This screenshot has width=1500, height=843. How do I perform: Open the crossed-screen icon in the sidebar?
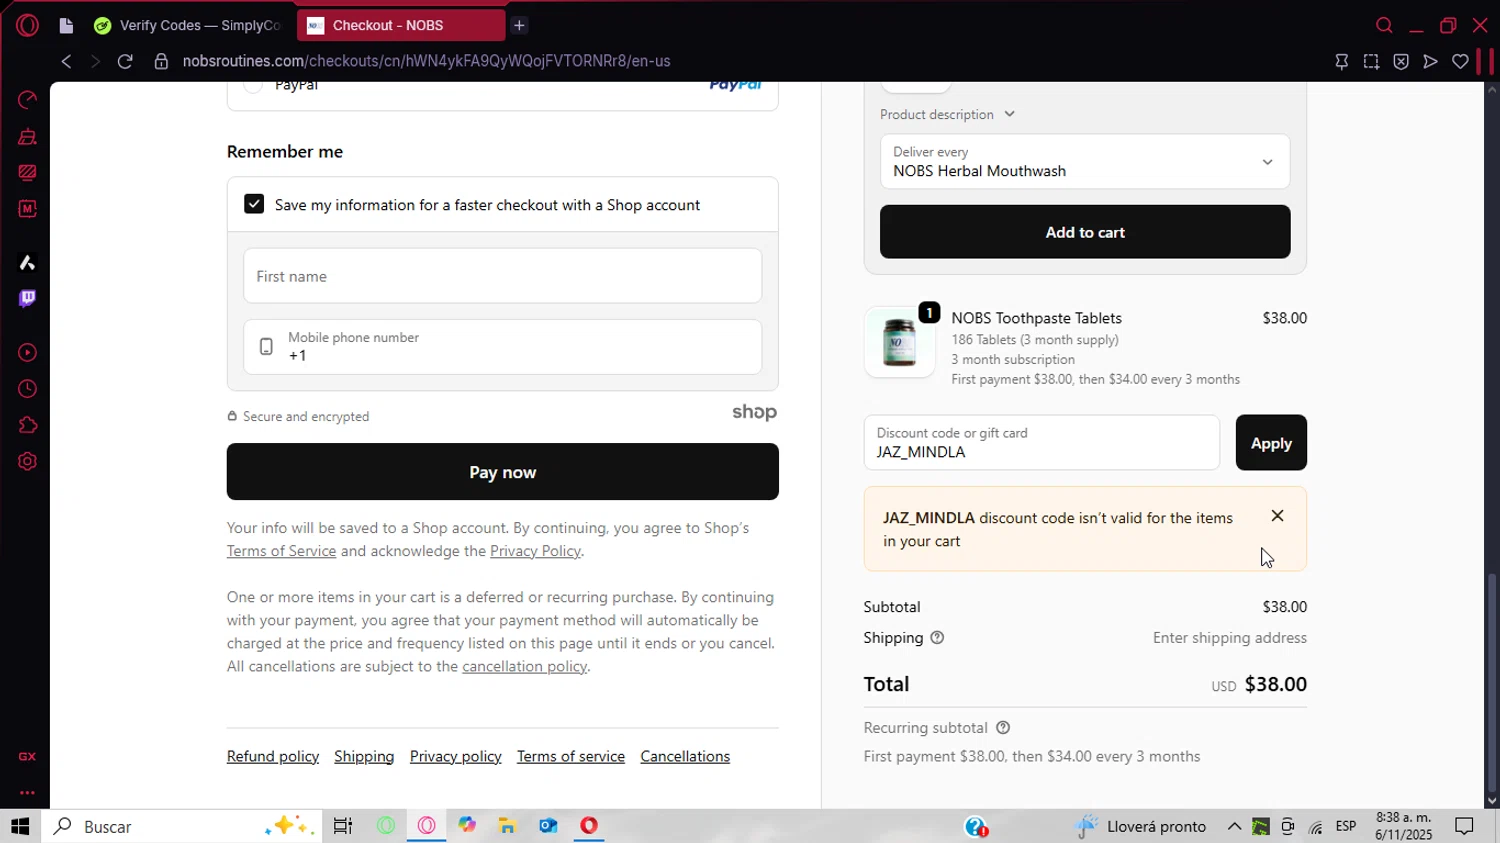pos(27,173)
